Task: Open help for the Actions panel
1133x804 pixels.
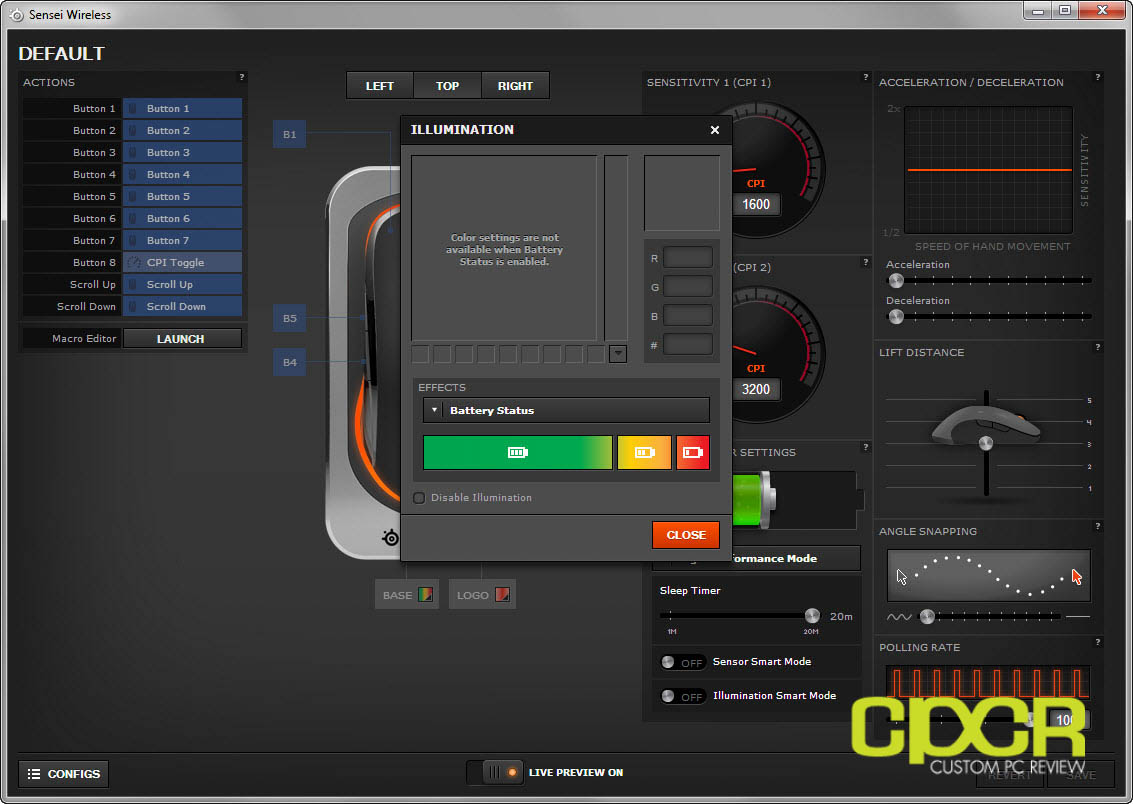Action: [x=241, y=77]
